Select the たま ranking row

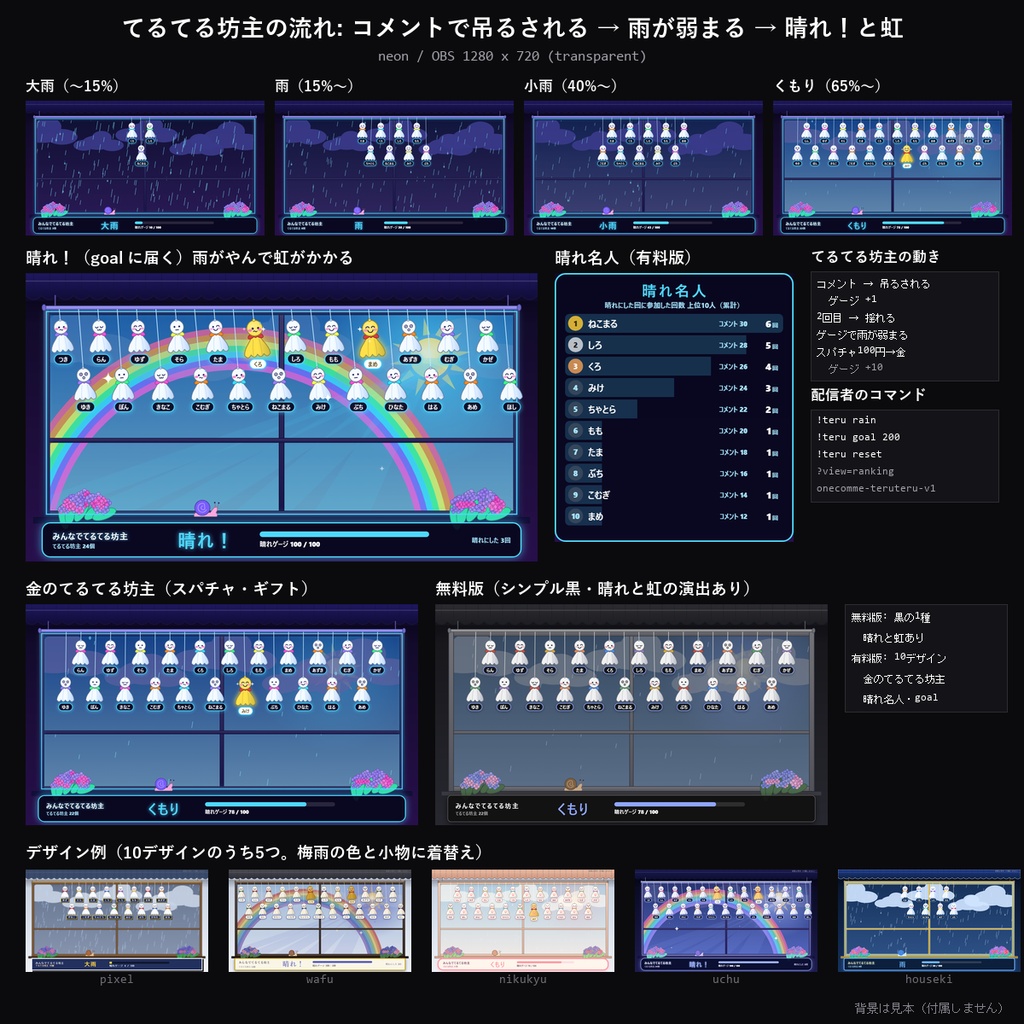coord(673,452)
